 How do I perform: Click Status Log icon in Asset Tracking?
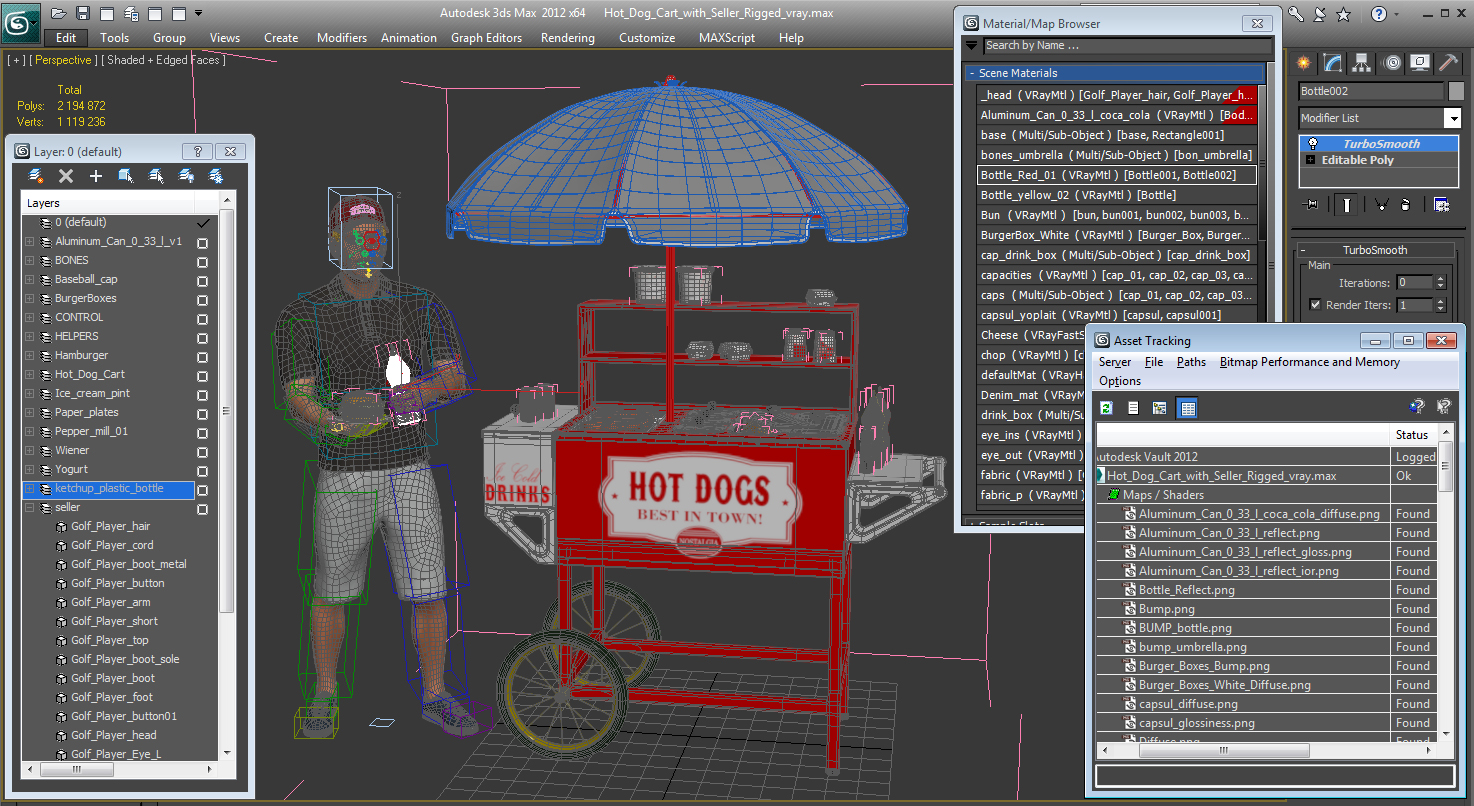pos(1133,407)
